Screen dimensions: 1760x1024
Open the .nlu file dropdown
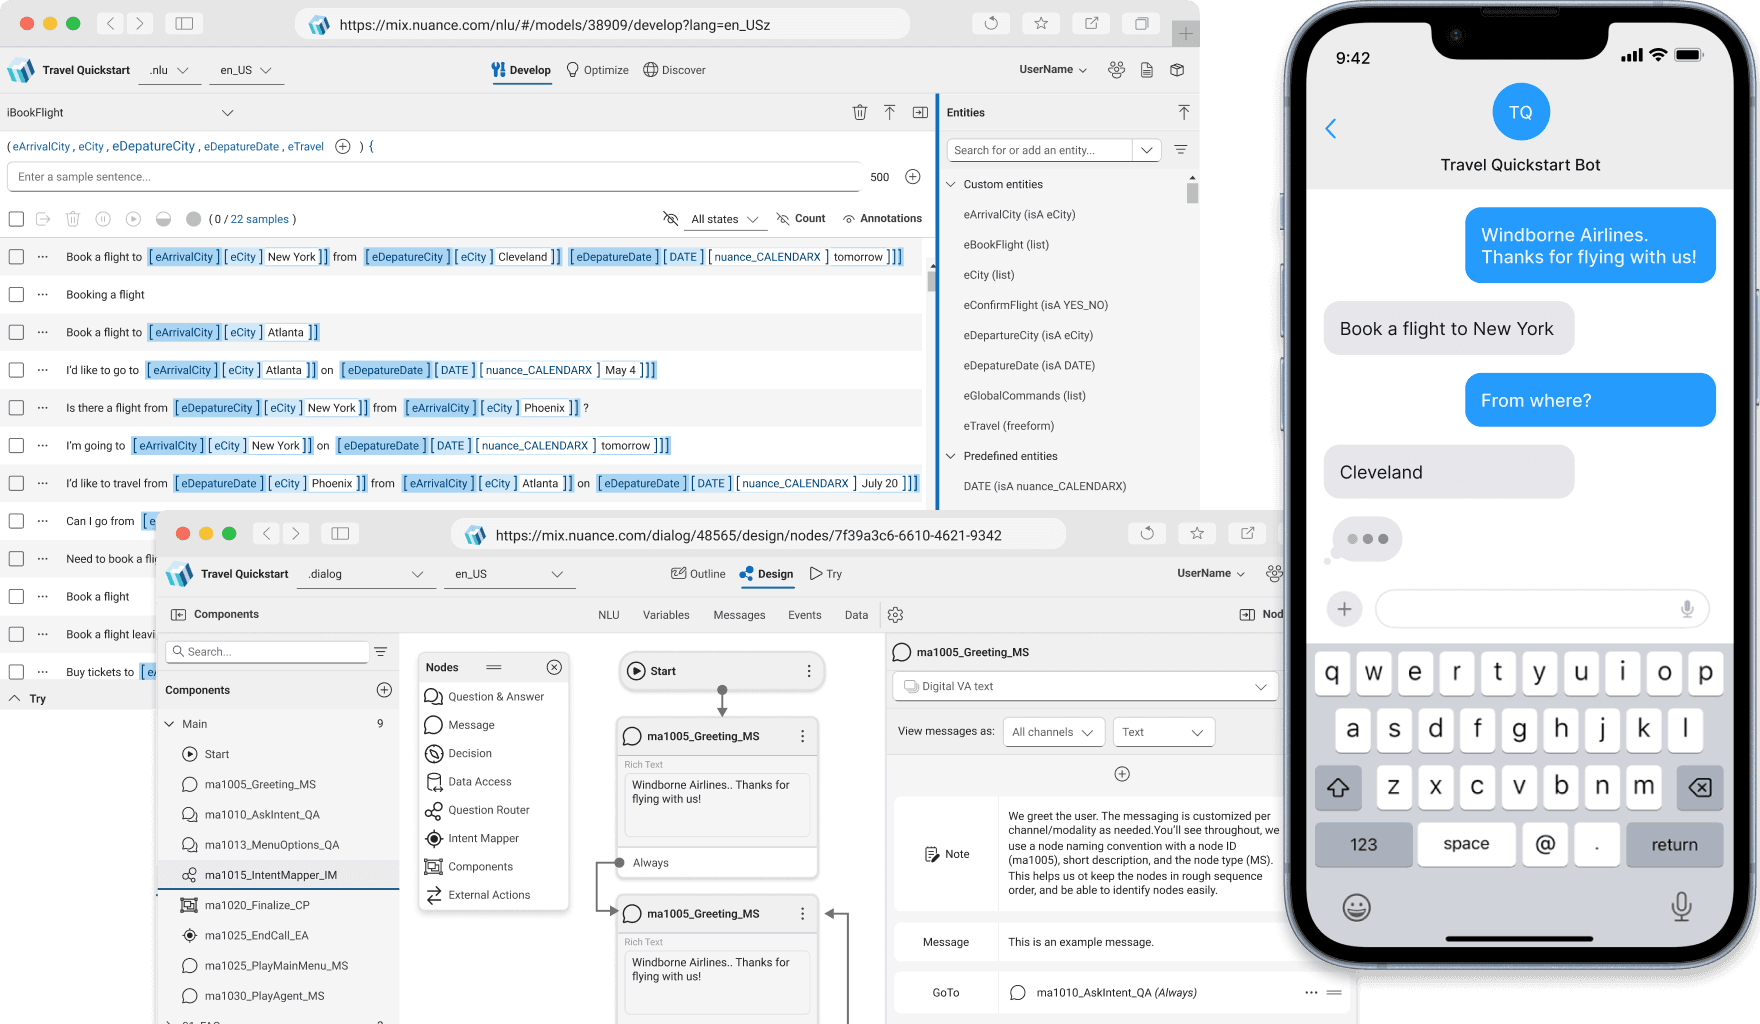click(170, 70)
